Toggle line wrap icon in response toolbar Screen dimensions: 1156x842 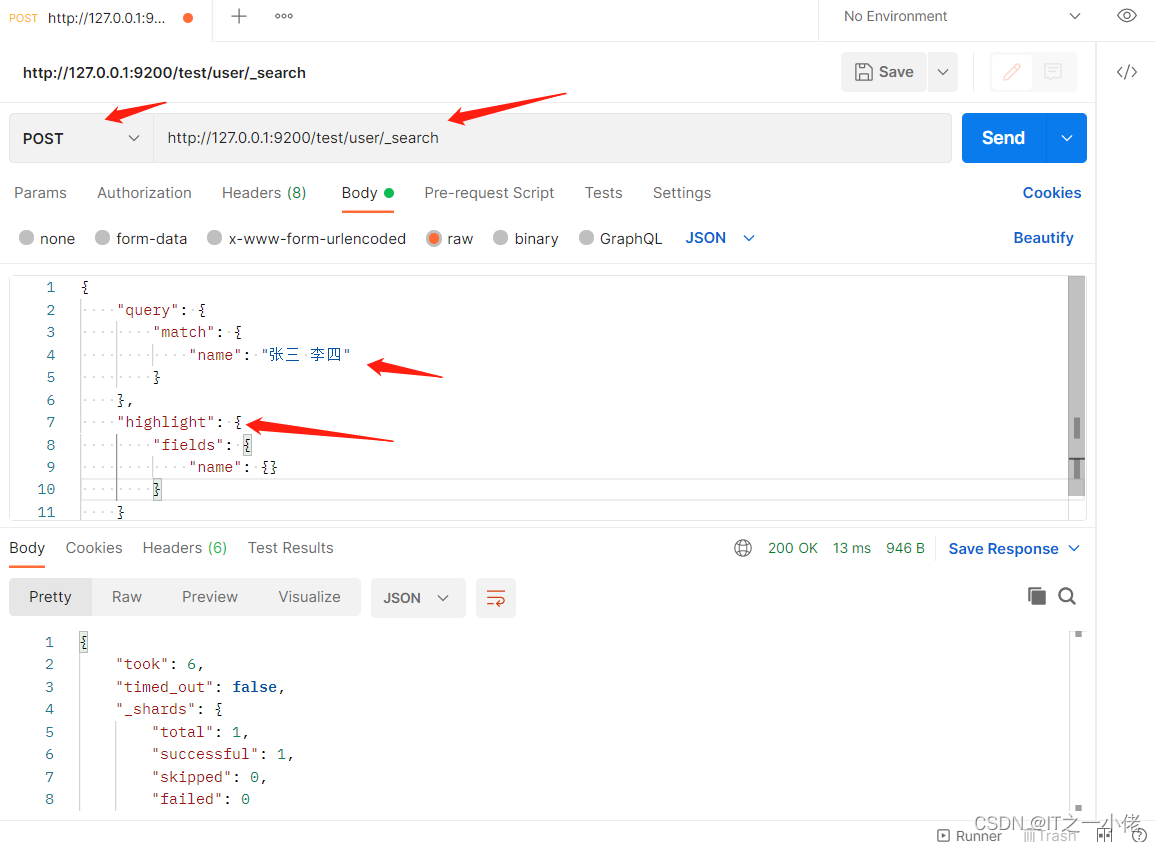click(x=496, y=598)
